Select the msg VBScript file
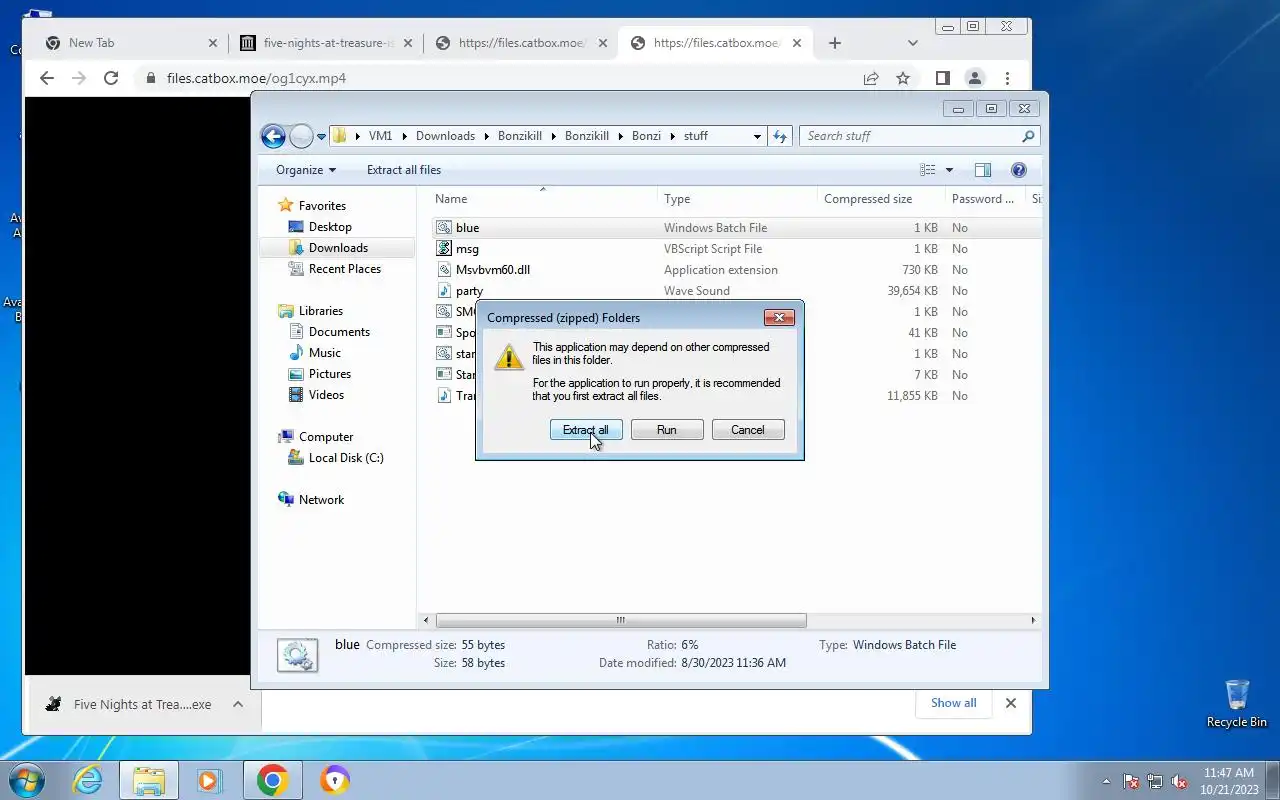This screenshot has width=1280, height=800. 467,249
